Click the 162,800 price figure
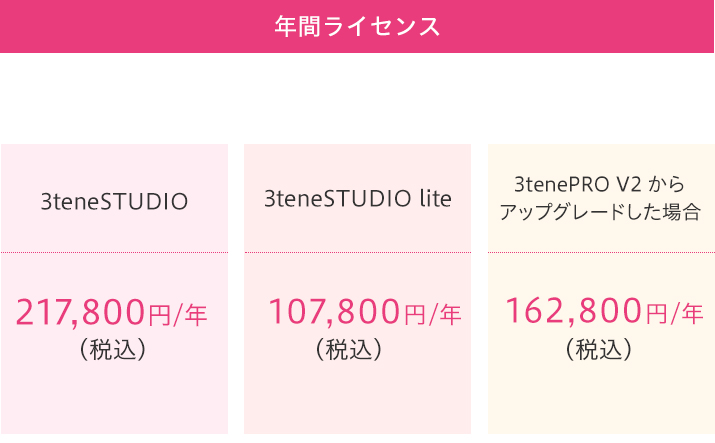The width and height of the screenshot is (715, 443). [574, 311]
